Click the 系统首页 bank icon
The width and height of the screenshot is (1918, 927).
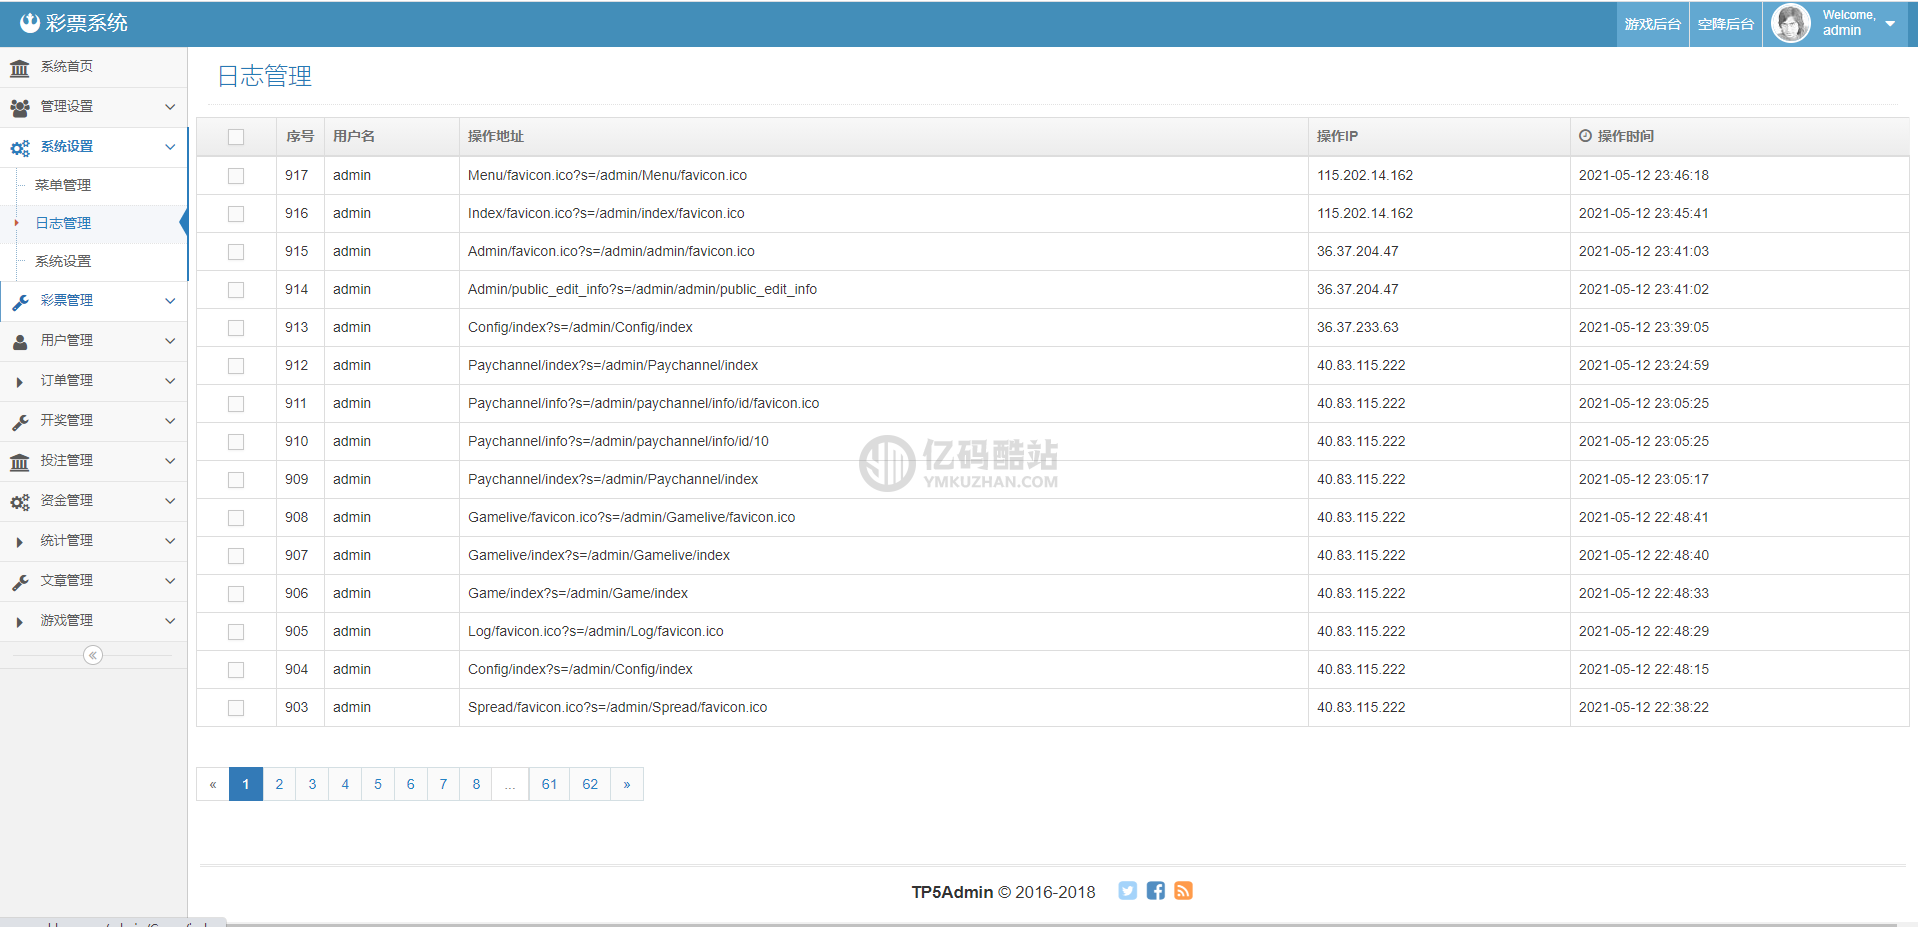point(19,68)
